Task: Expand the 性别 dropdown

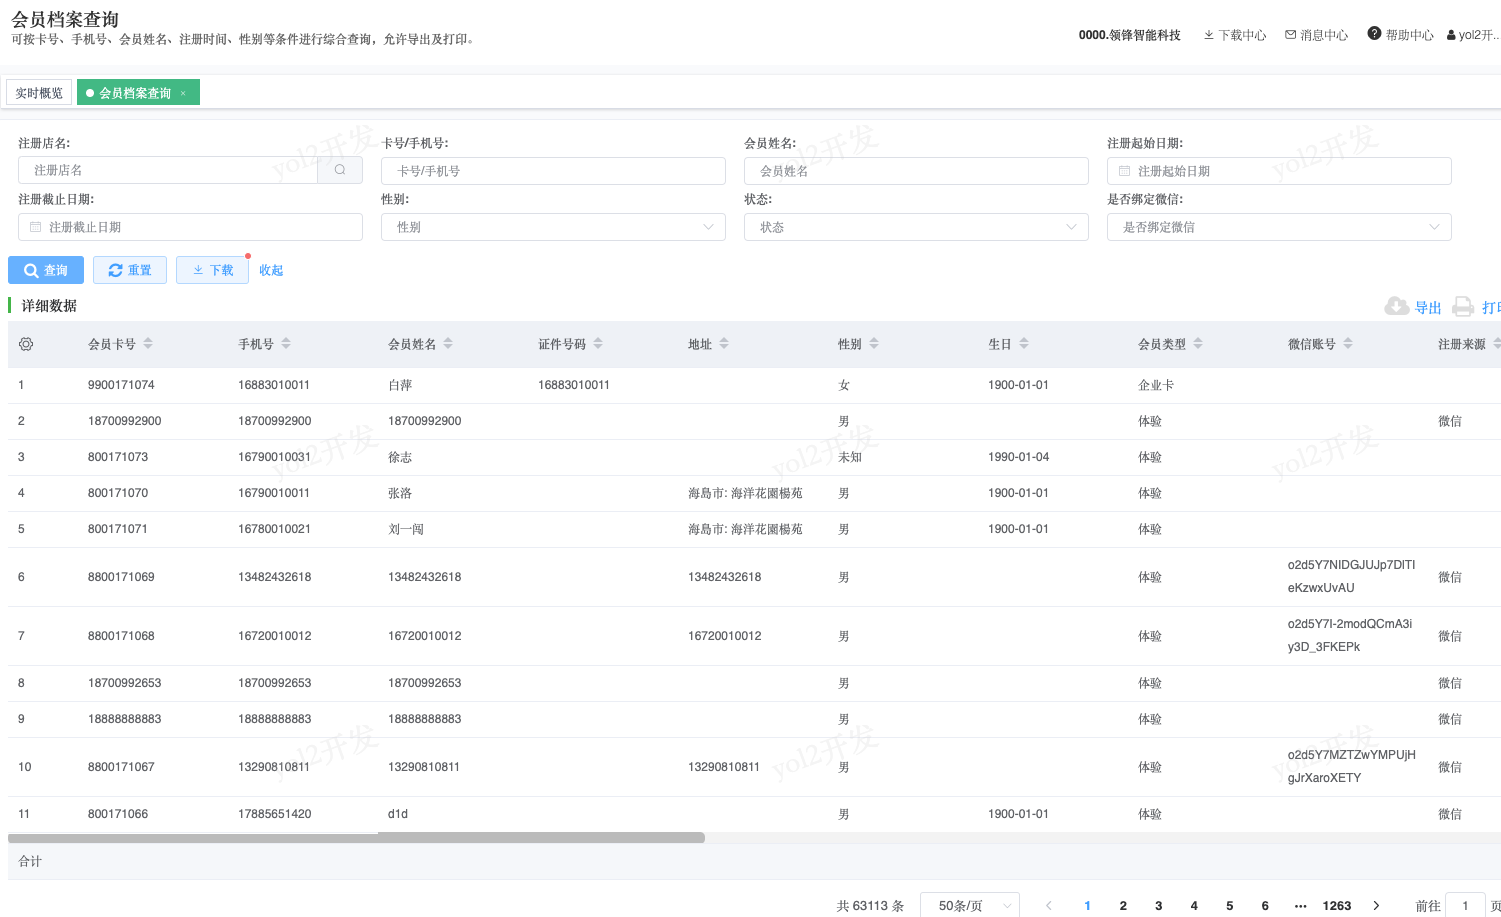Action: (553, 227)
